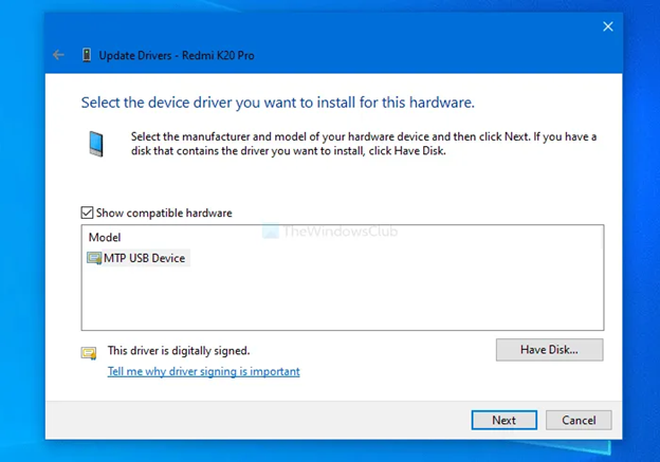Select MTP USB Device in the model list
Image resolution: width=660 pixels, height=462 pixels.
coord(145,258)
